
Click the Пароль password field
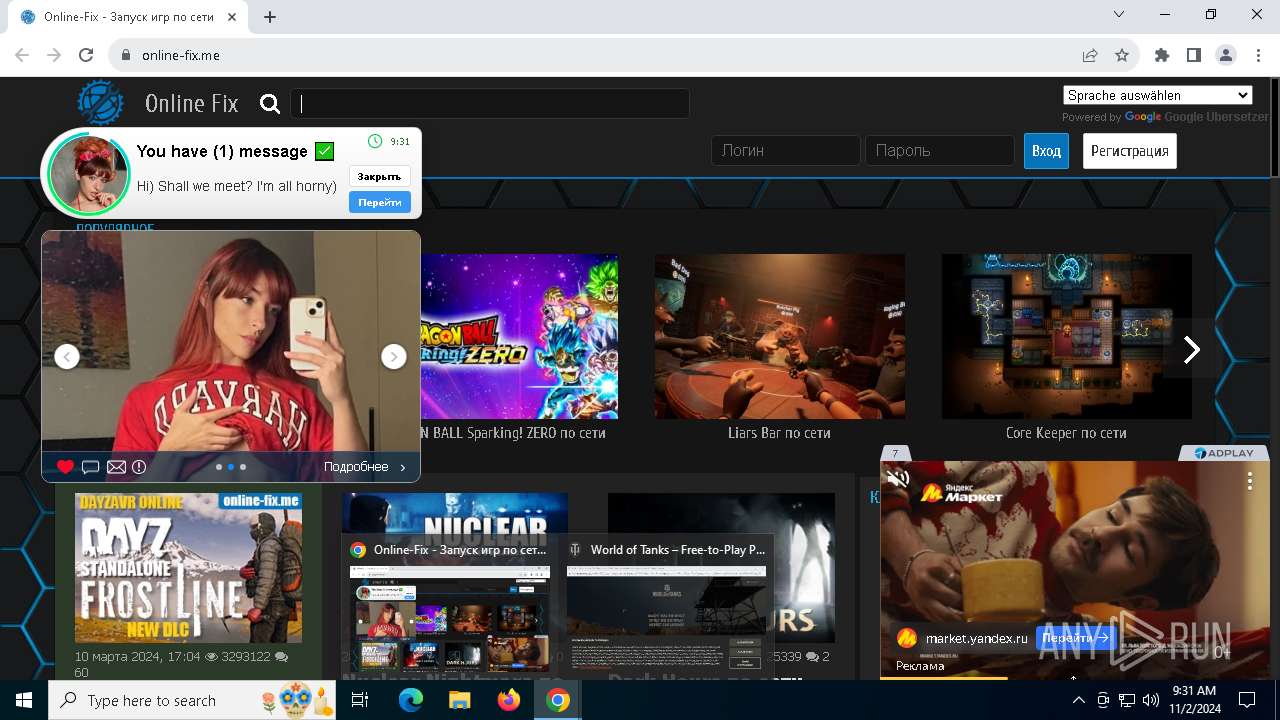point(940,151)
